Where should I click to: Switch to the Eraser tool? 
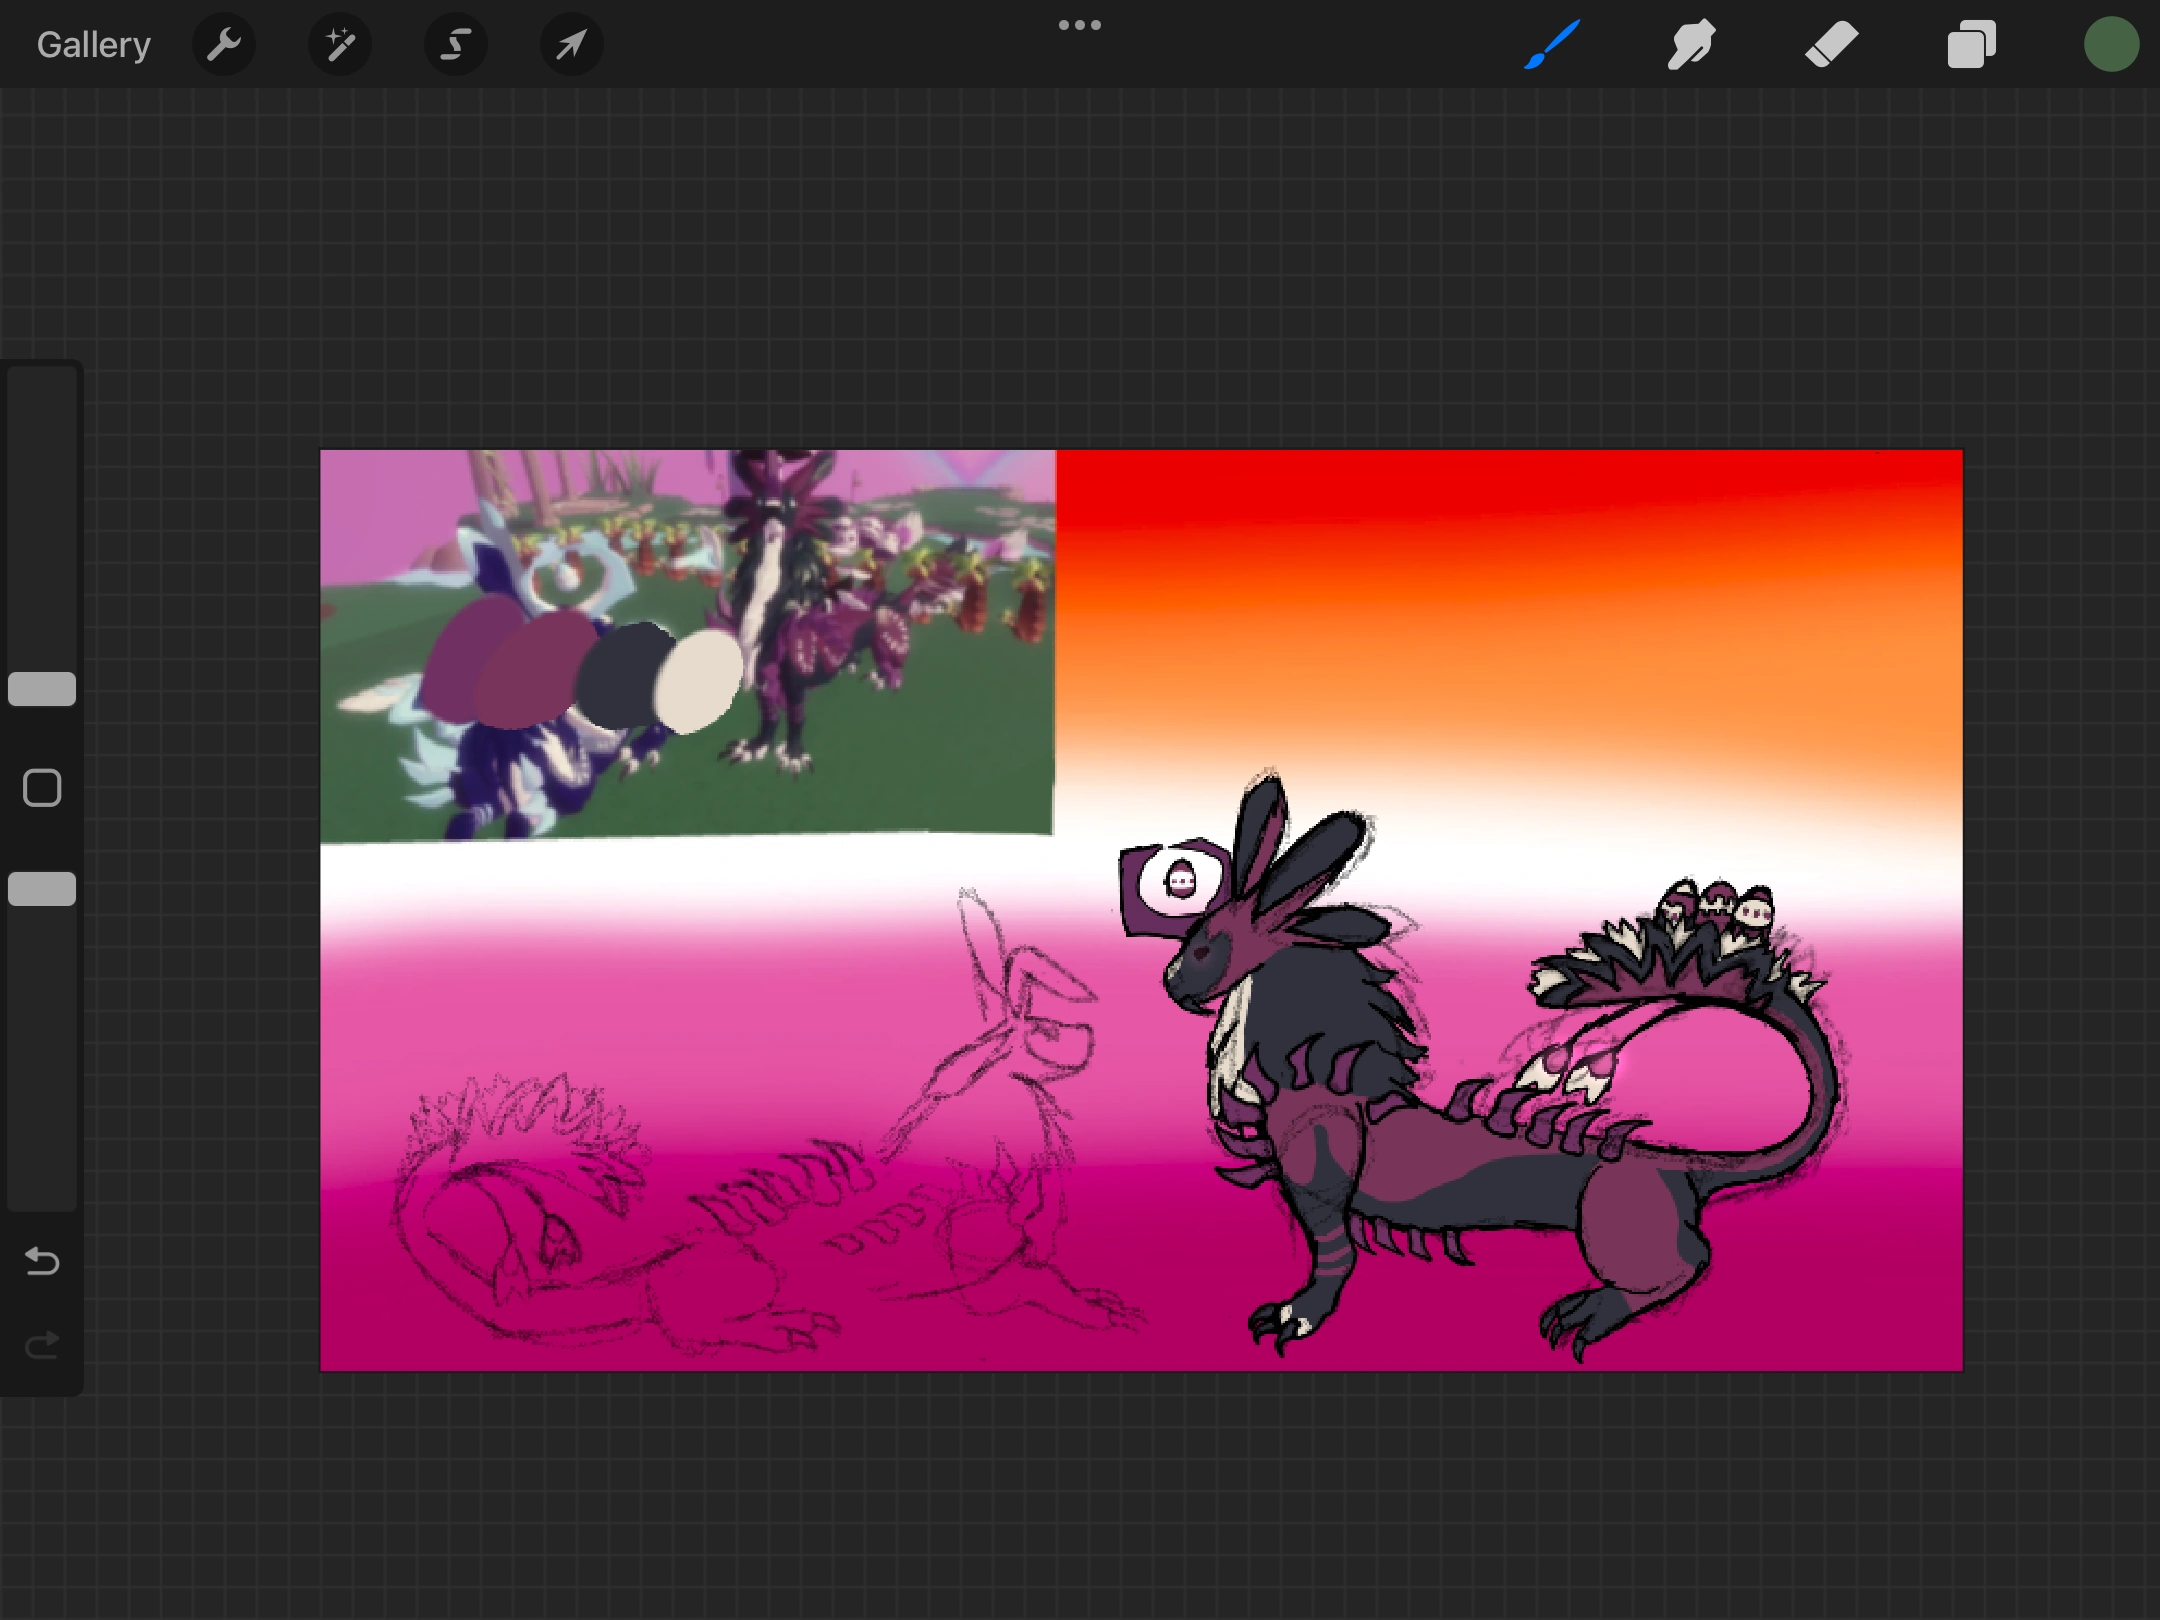[1831, 44]
